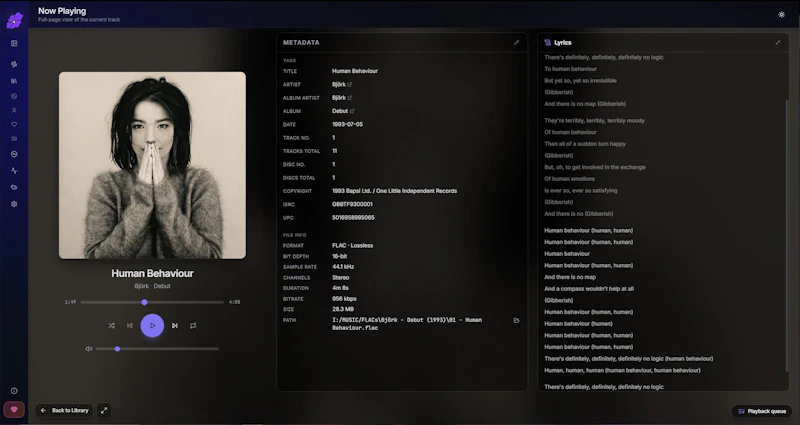Screen dimensions: 800x425
Task: Seek on the track progress slider
Action: coord(152,302)
